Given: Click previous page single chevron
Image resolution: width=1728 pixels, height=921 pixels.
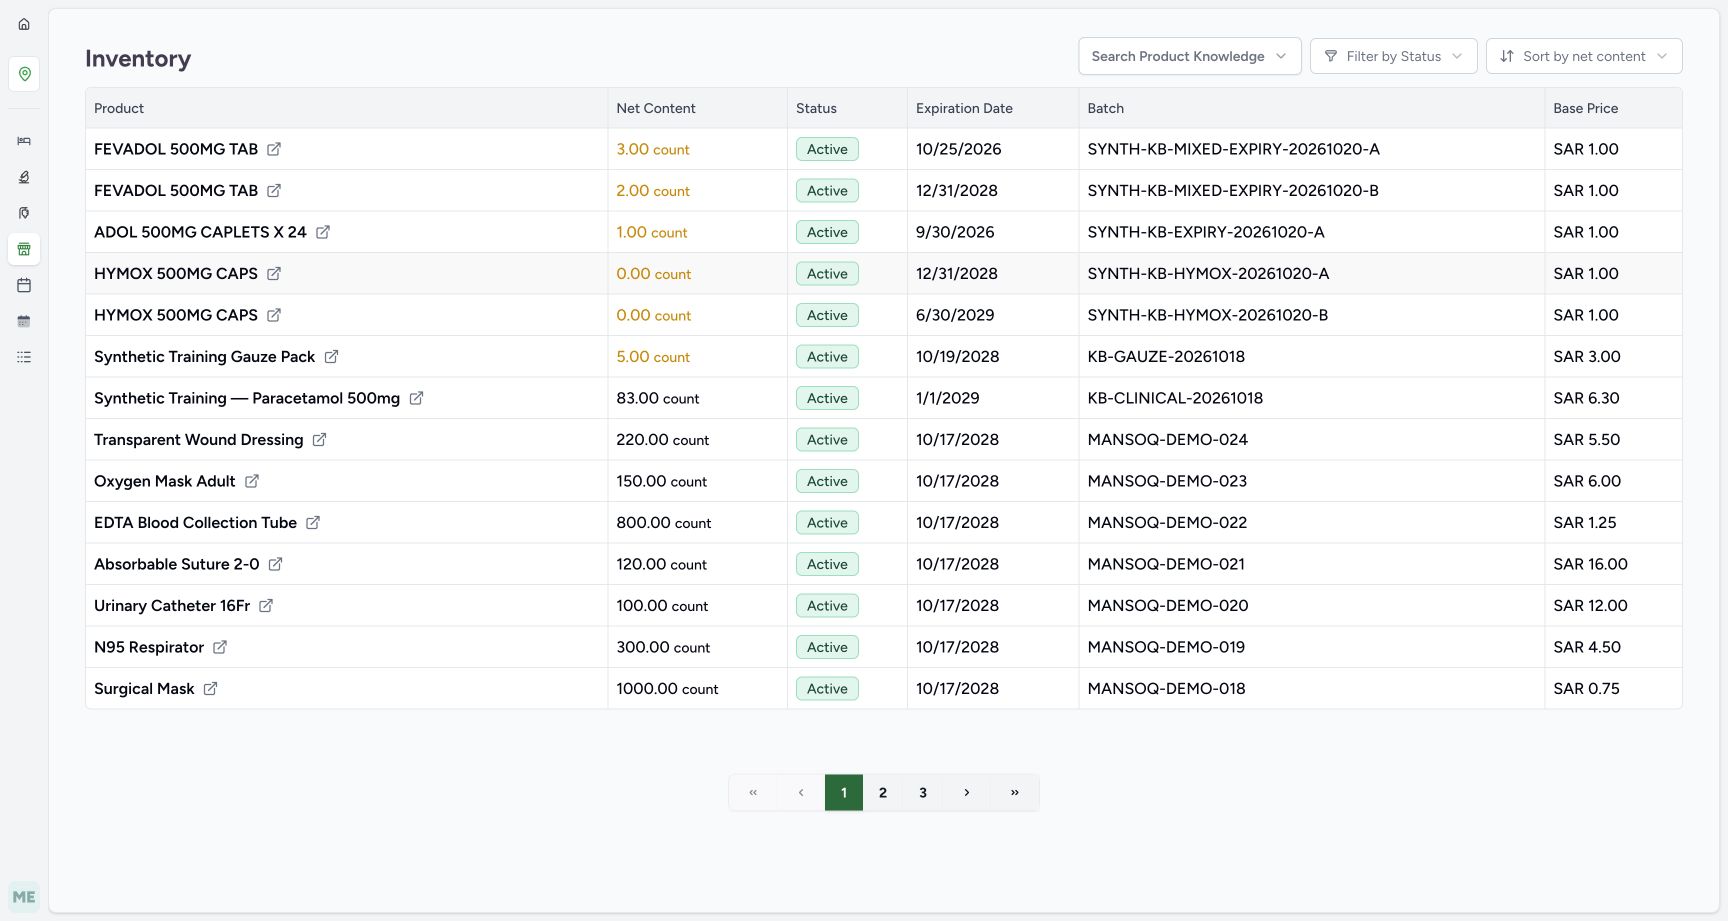Looking at the screenshot, I should click(801, 792).
